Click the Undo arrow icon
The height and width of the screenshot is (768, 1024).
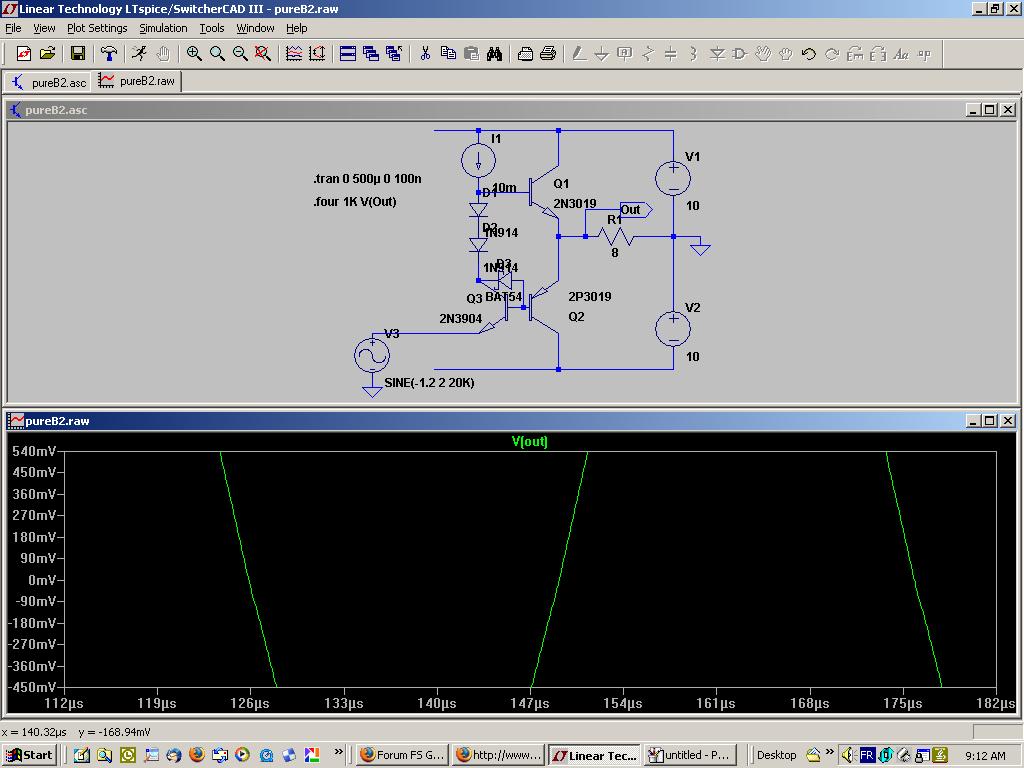coord(808,54)
